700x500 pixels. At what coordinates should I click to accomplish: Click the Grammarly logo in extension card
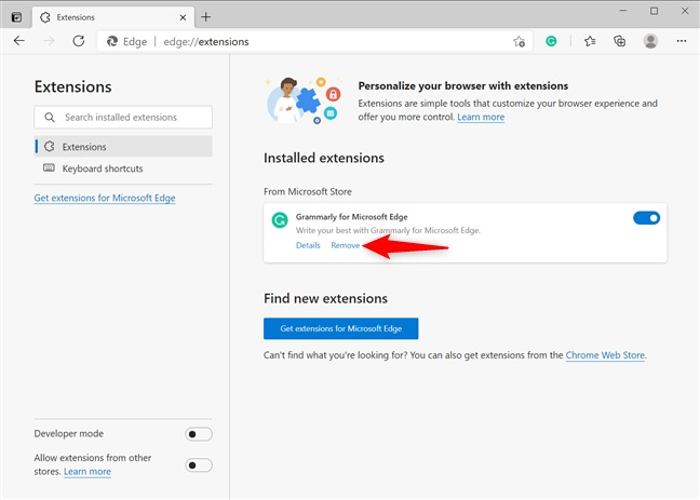280,220
